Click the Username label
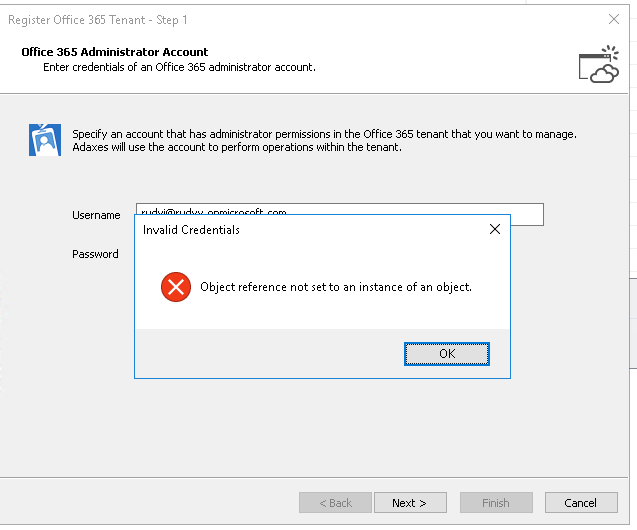 96,215
